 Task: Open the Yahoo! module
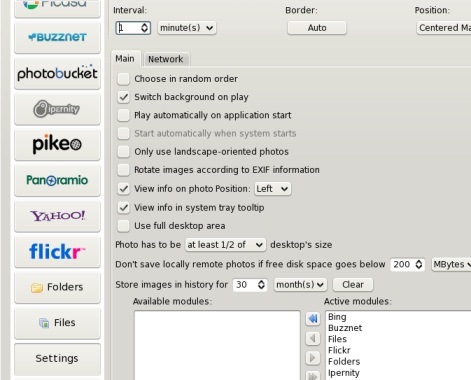click(57, 216)
